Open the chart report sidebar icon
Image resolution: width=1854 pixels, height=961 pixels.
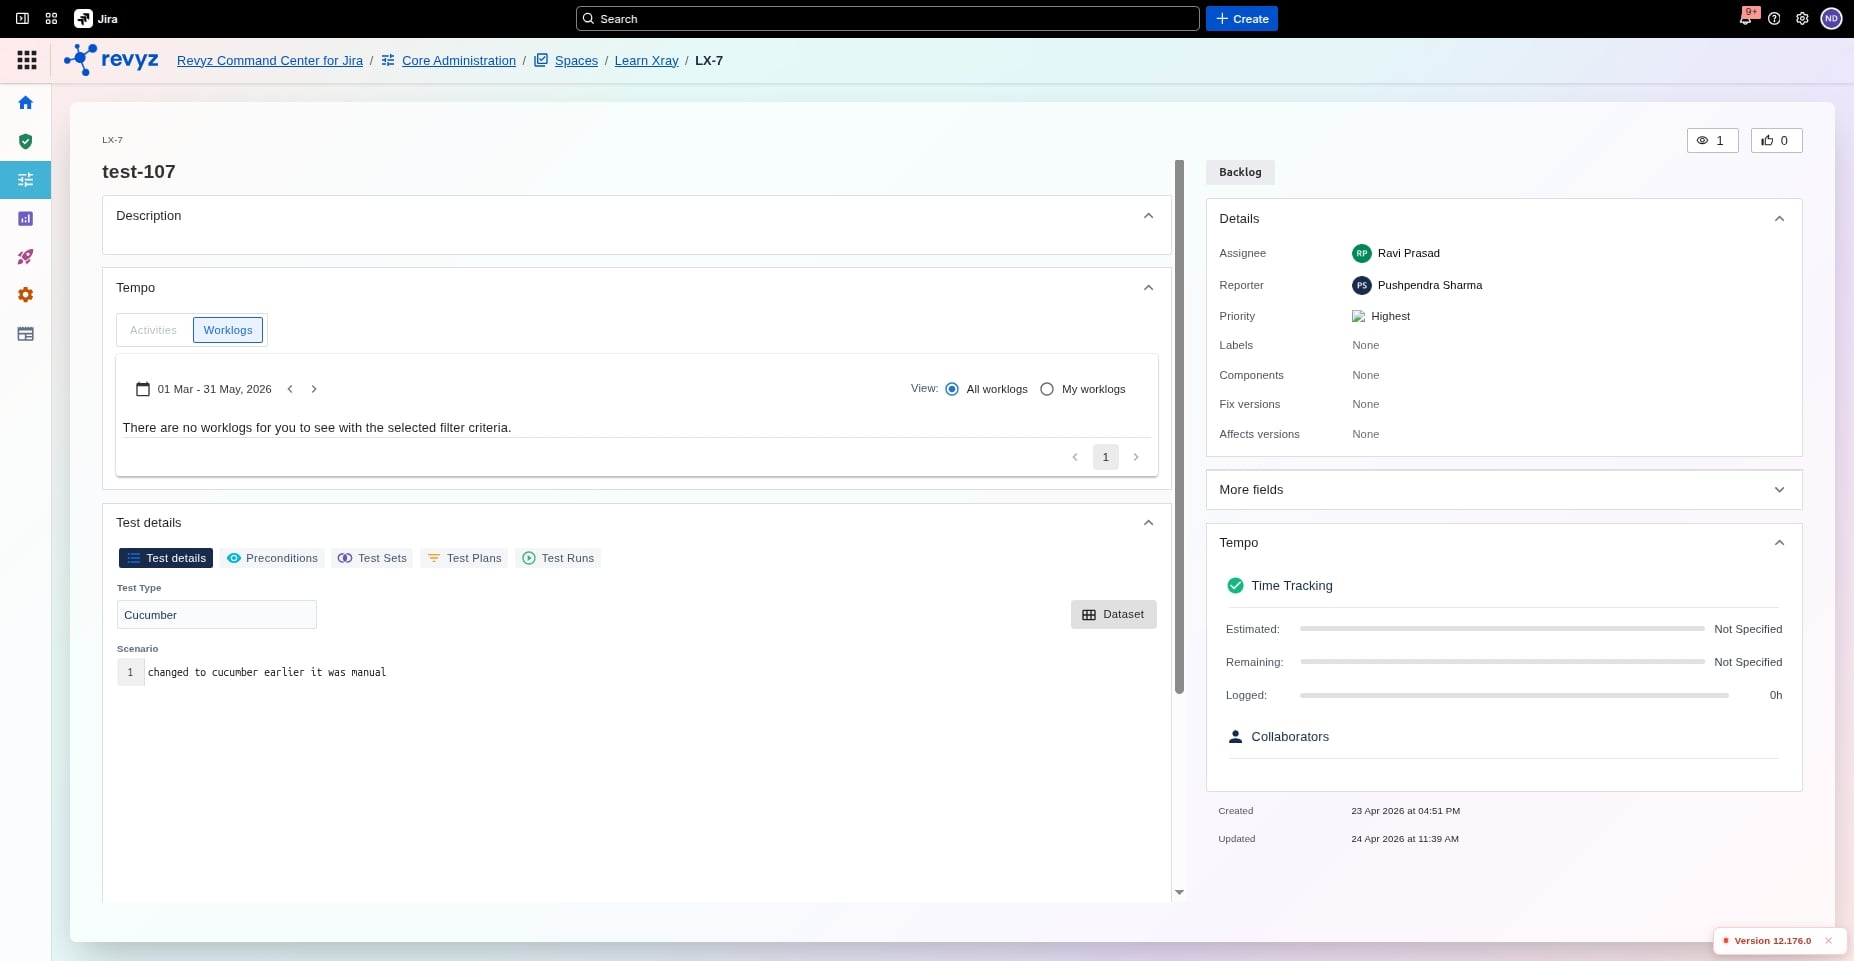(x=26, y=218)
